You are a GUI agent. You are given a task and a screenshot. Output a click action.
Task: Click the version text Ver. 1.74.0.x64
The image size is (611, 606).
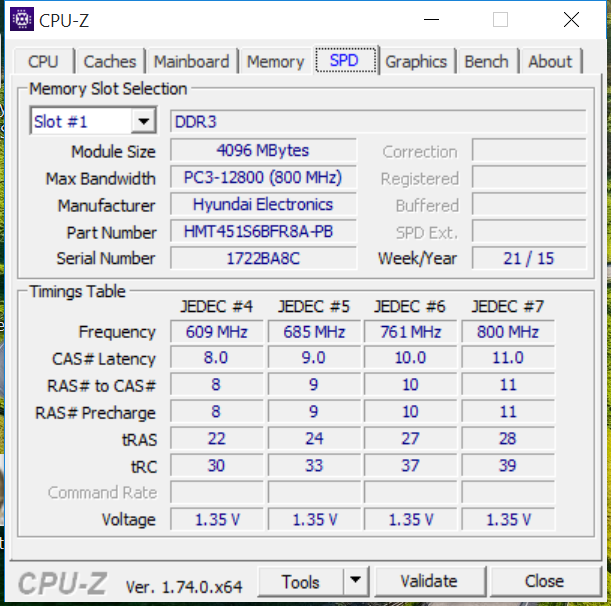tap(184, 587)
